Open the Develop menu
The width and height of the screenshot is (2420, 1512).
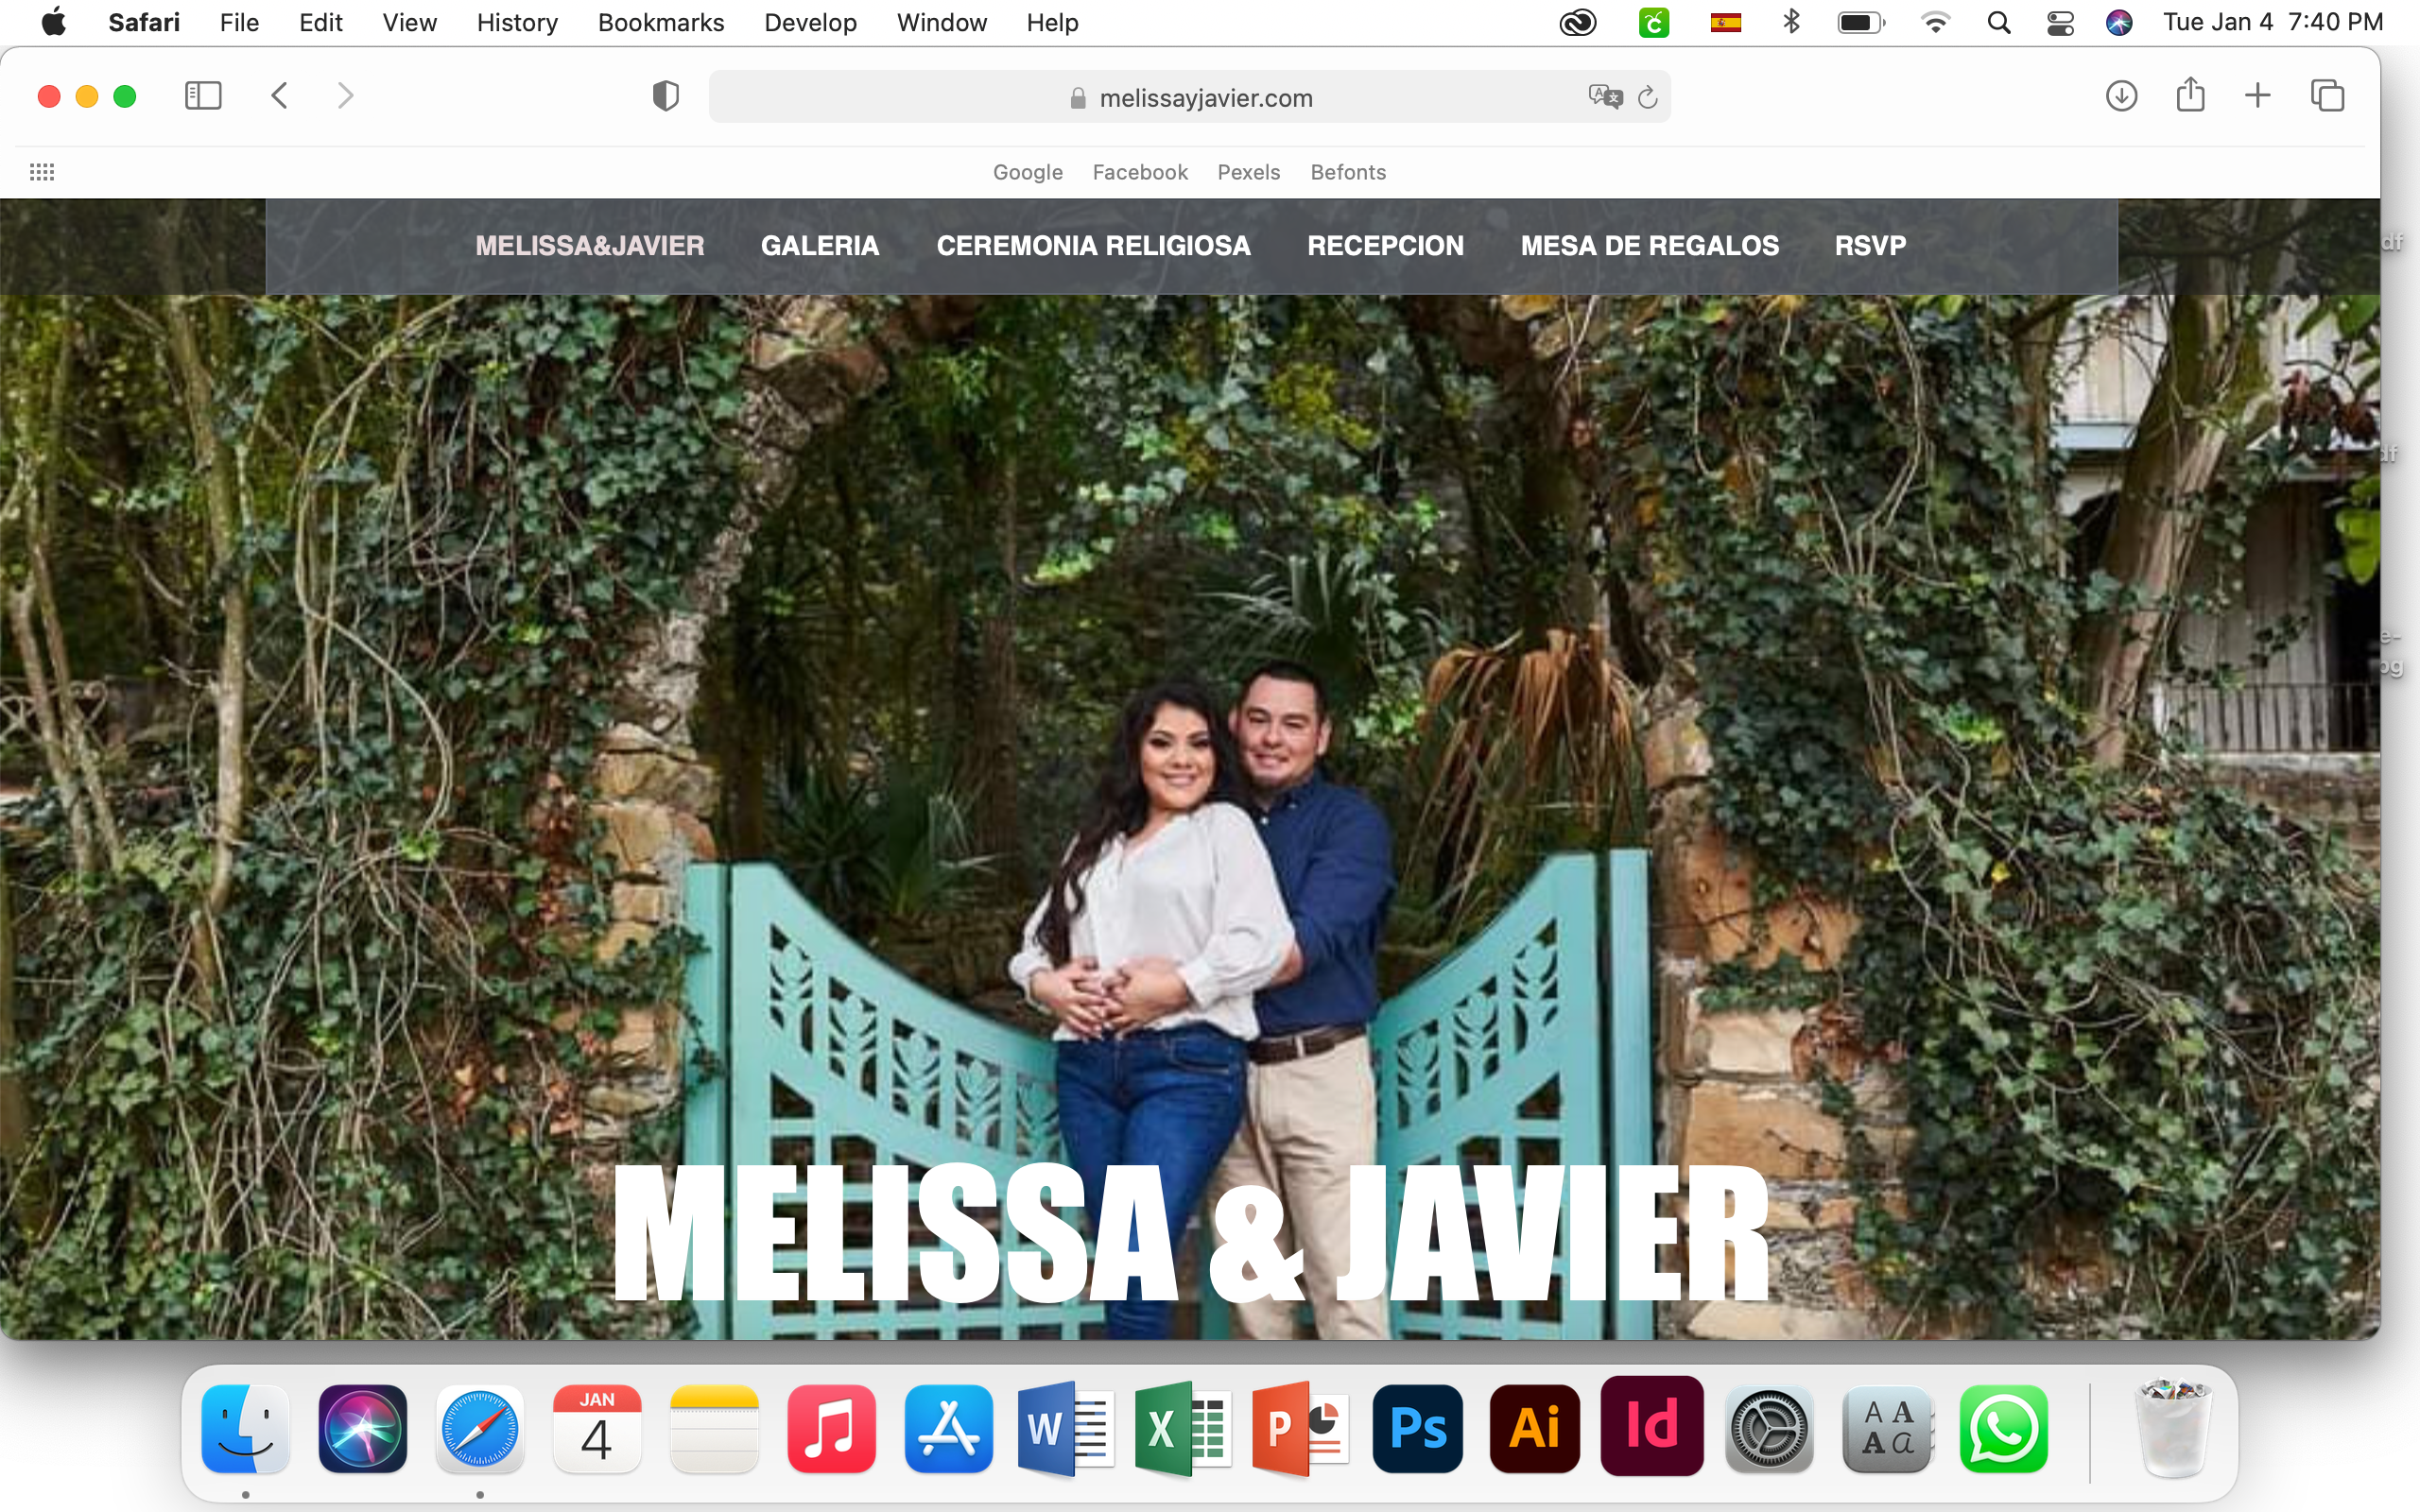click(810, 22)
